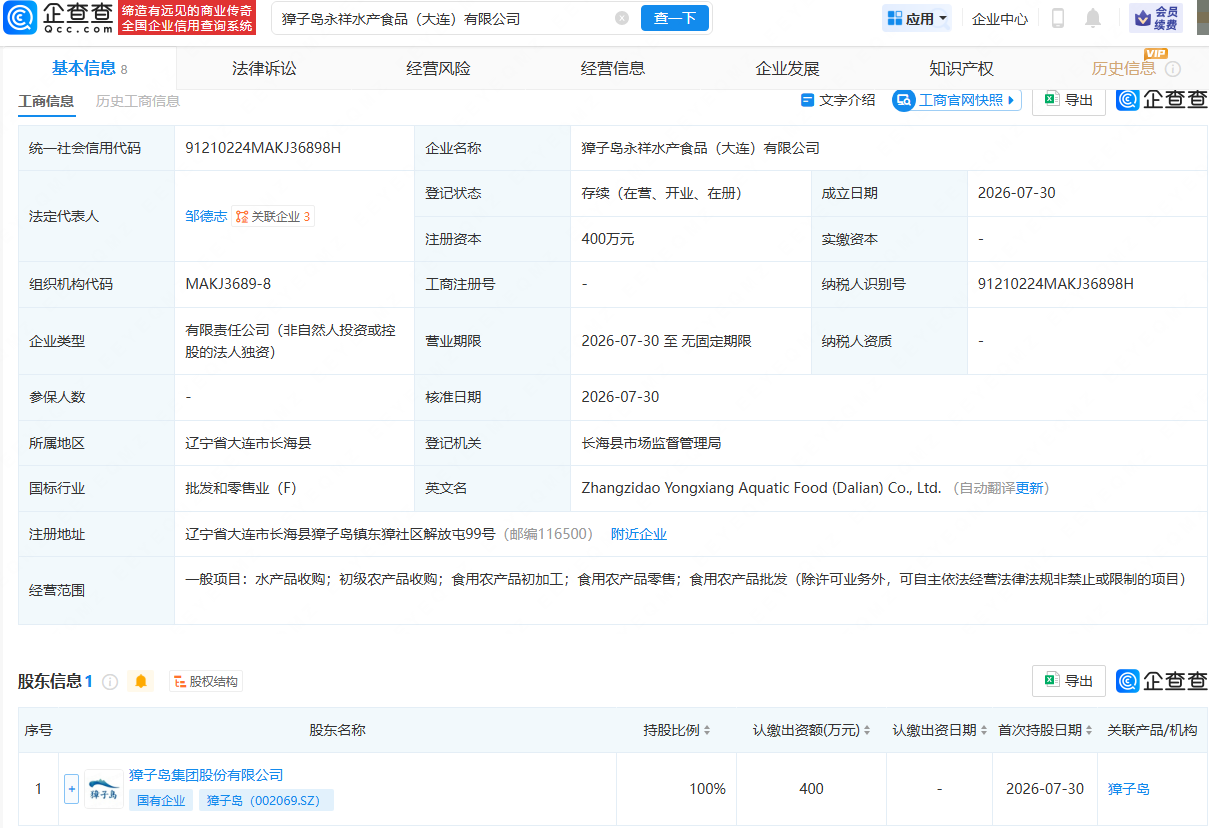Click the 獐子岛 shareholder logo thumbnail
The height and width of the screenshot is (828, 1209).
coord(104,789)
